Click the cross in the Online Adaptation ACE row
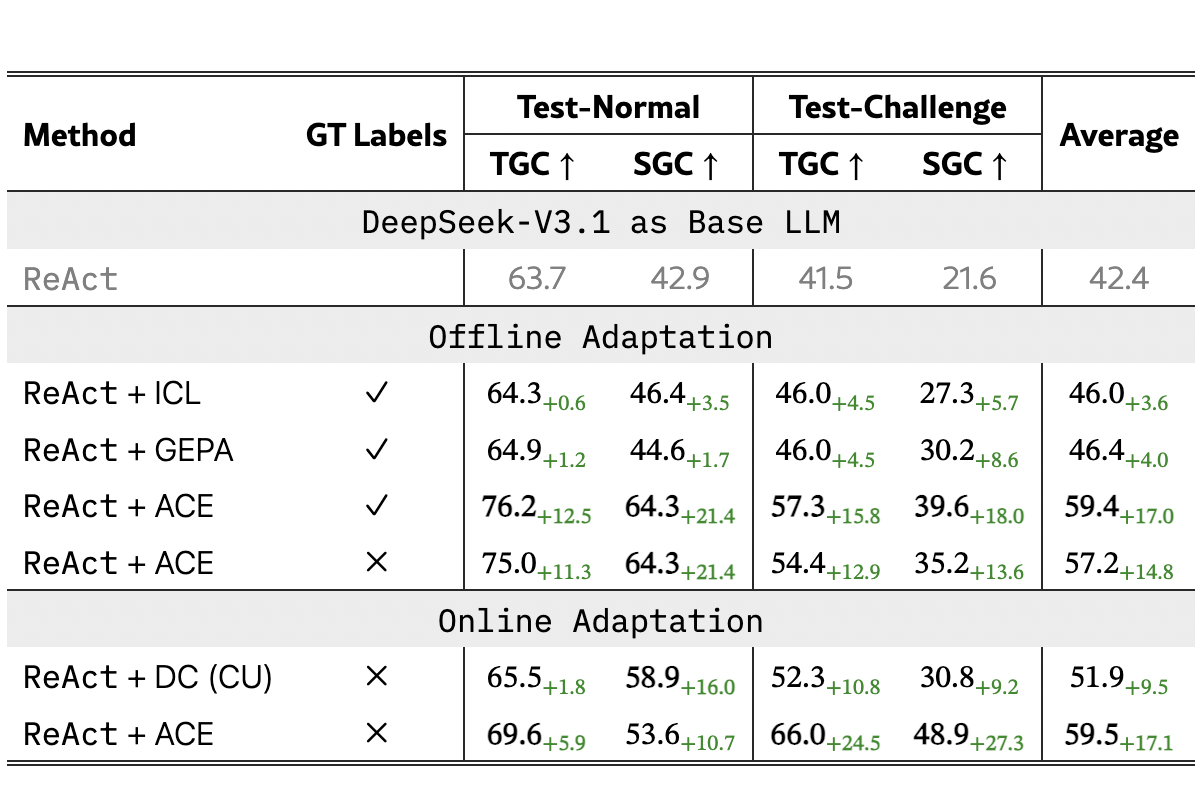The width and height of the screenshot is (1196, 790). tap(376, 735)
